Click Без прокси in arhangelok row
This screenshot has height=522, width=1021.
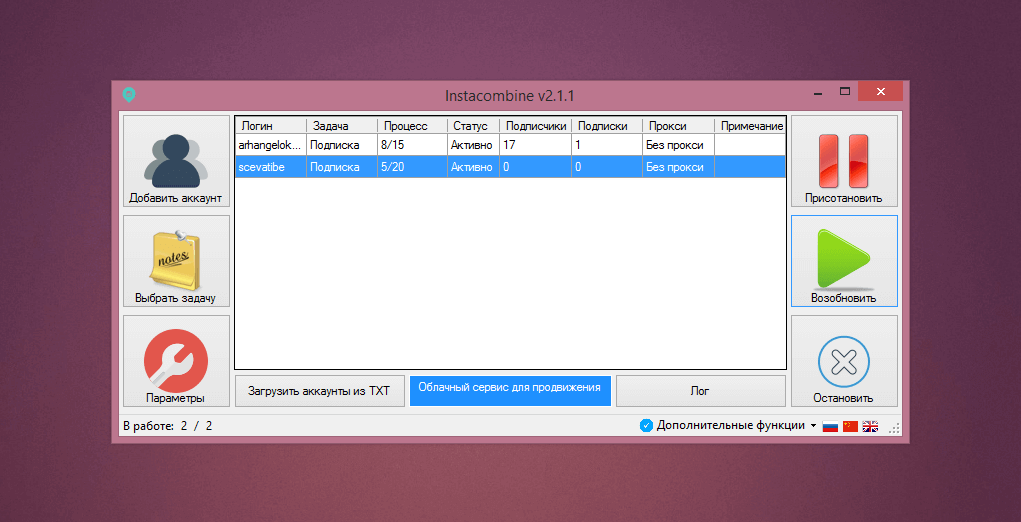point(675,145)
